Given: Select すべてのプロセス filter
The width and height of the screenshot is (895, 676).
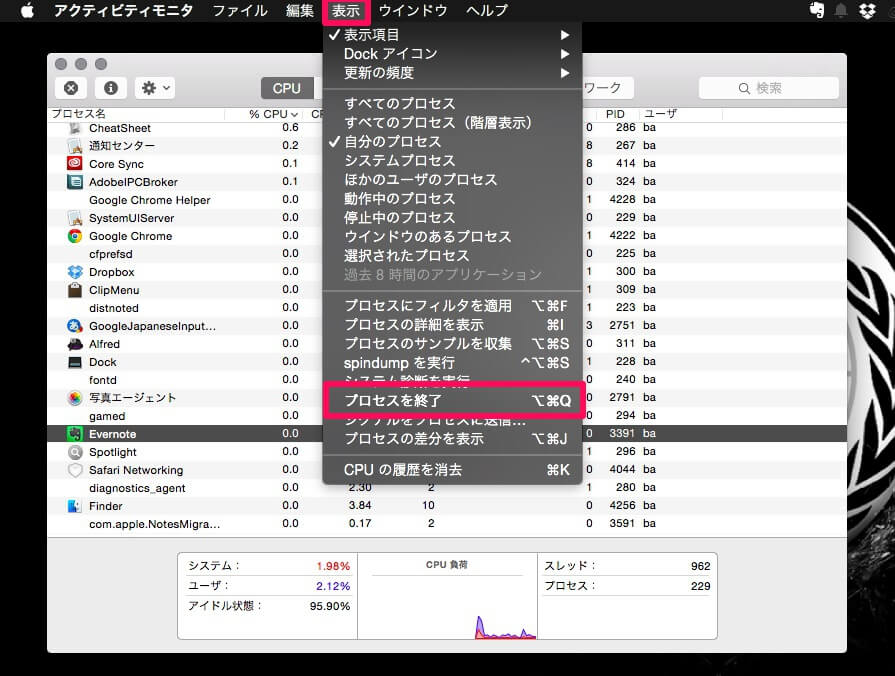Looking at the screenshot, I should 452,103.
